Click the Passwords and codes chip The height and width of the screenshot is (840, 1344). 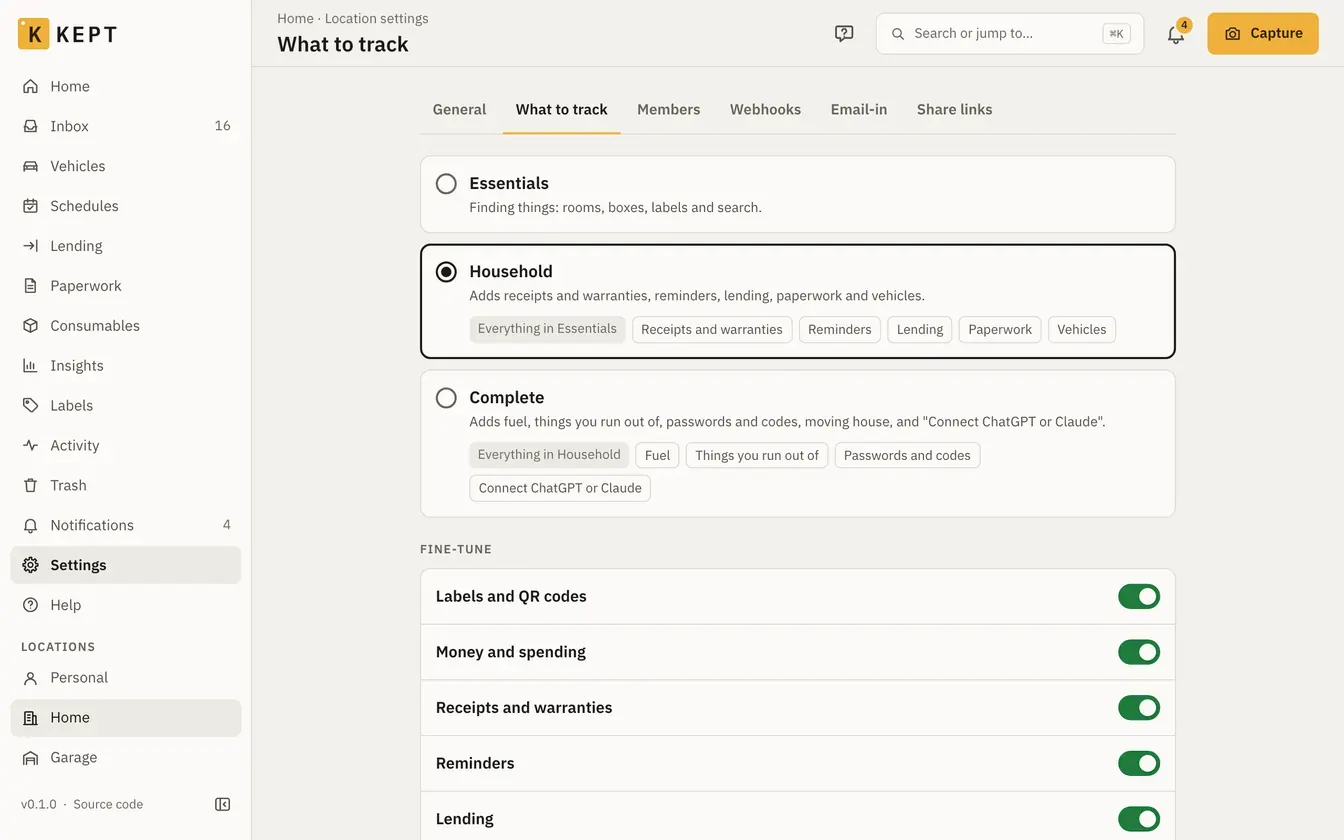(x=907, y=456)
